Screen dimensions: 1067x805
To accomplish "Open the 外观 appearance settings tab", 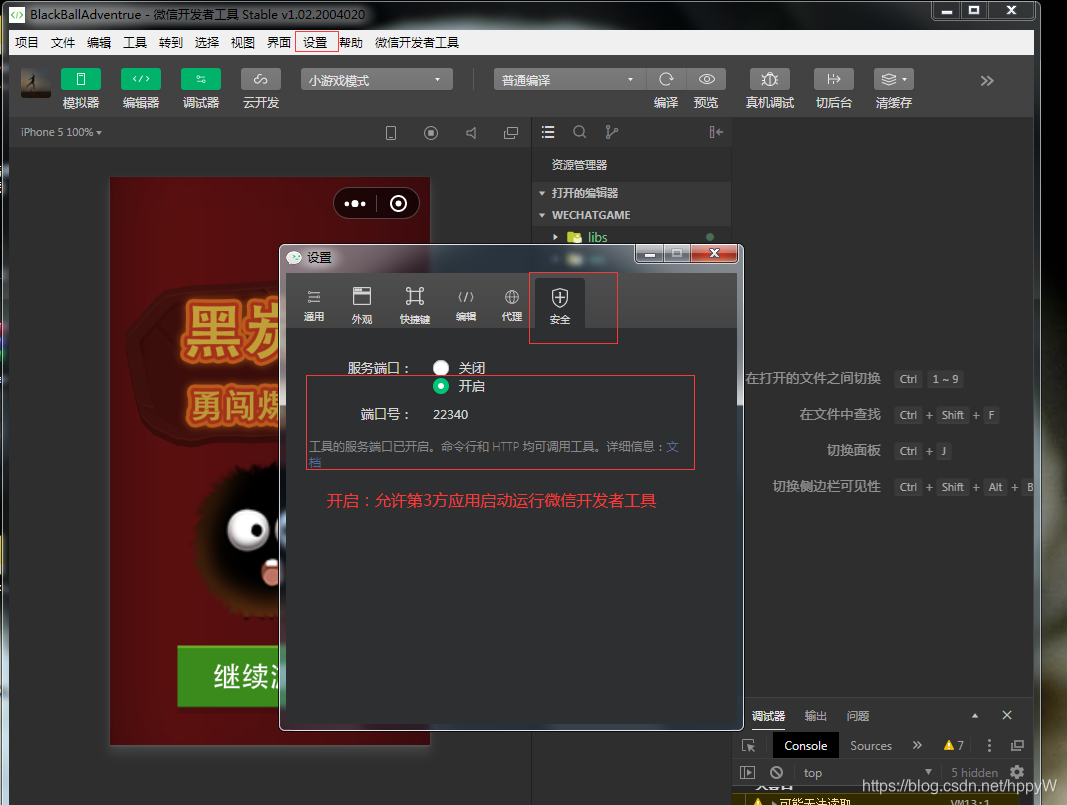I will (x=362, y=306).
